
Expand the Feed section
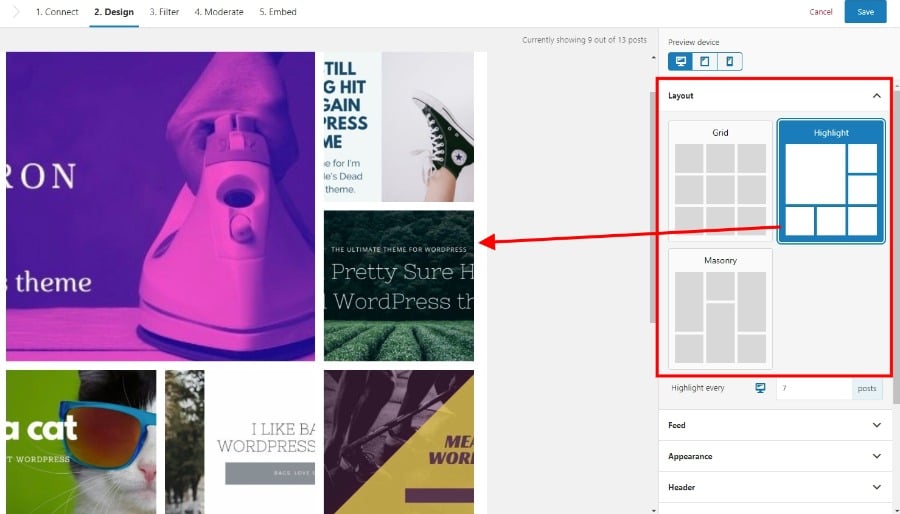point(775,425)
